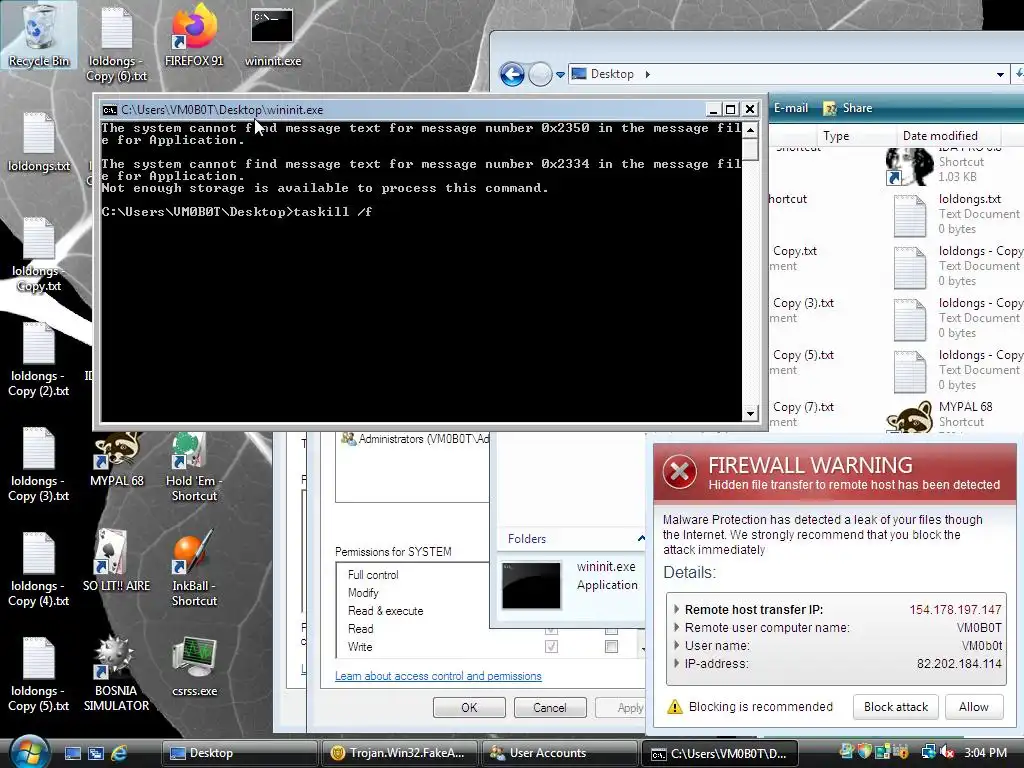
Task: Select csrss.exe icon on the desktop
Action: coord(195,666)
